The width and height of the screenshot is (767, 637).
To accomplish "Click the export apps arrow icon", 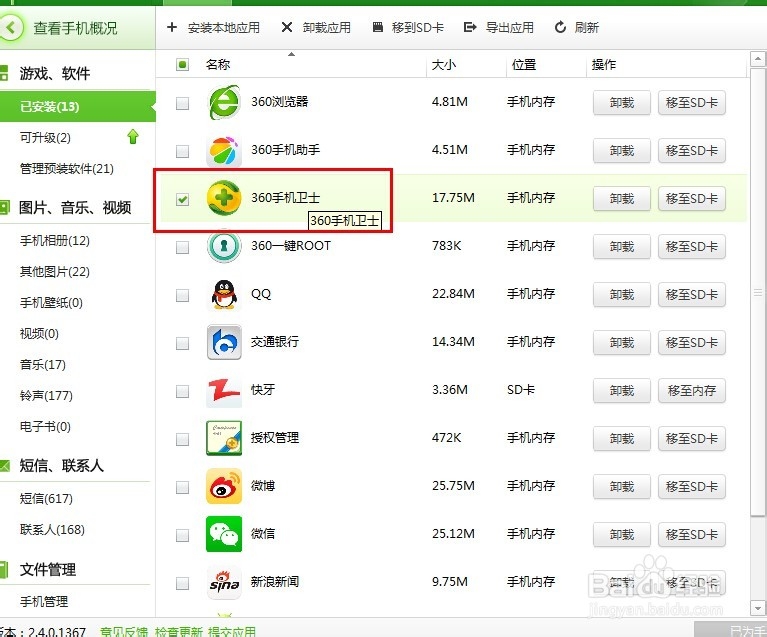I will tap(470, 27).
